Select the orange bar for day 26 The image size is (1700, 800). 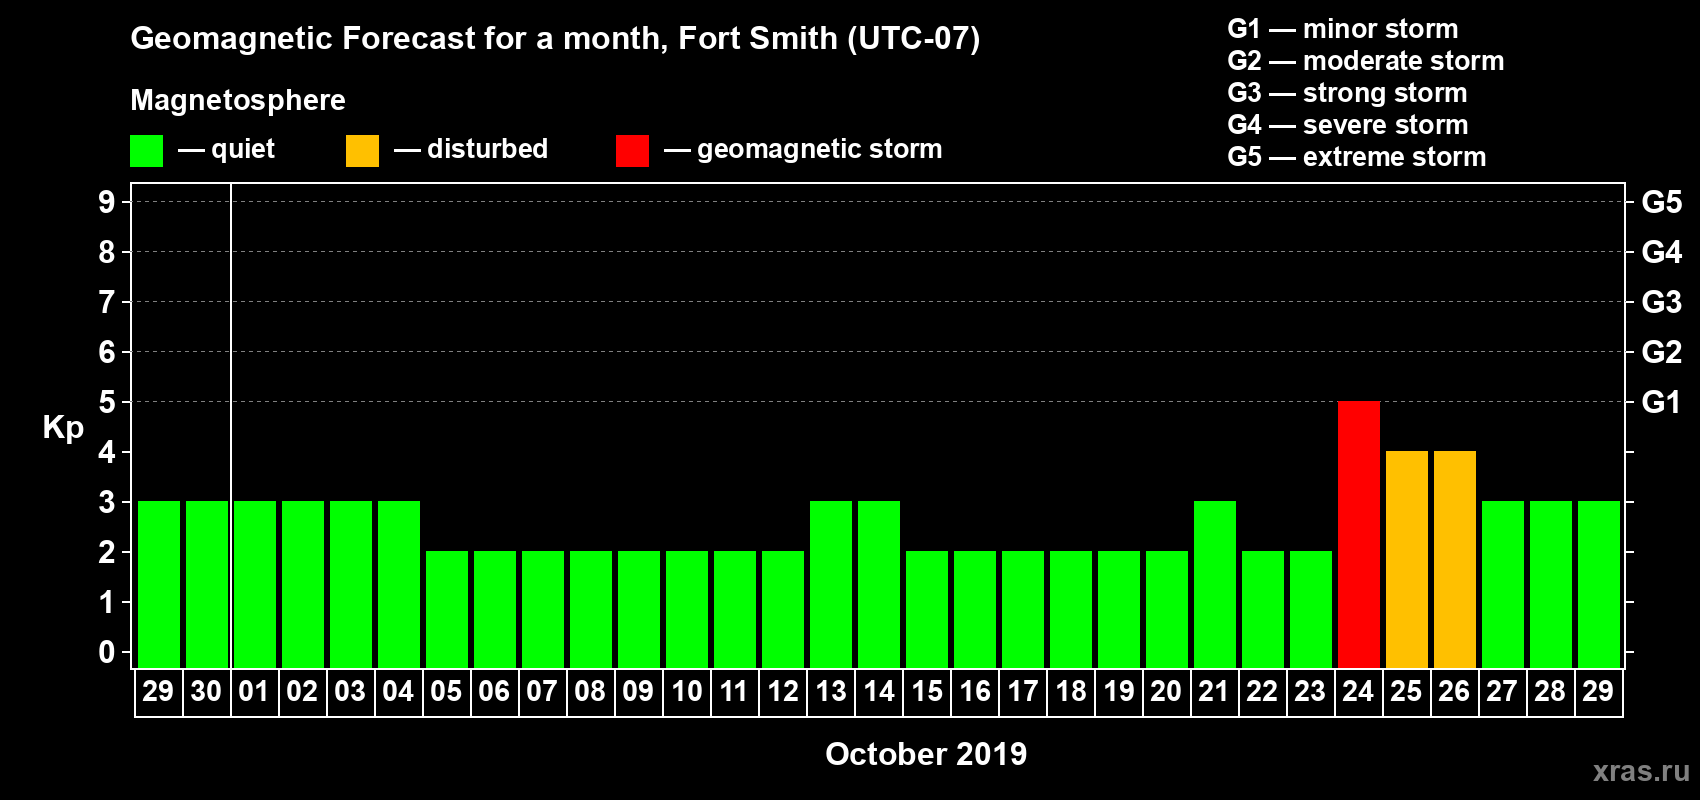point(1455,559)
